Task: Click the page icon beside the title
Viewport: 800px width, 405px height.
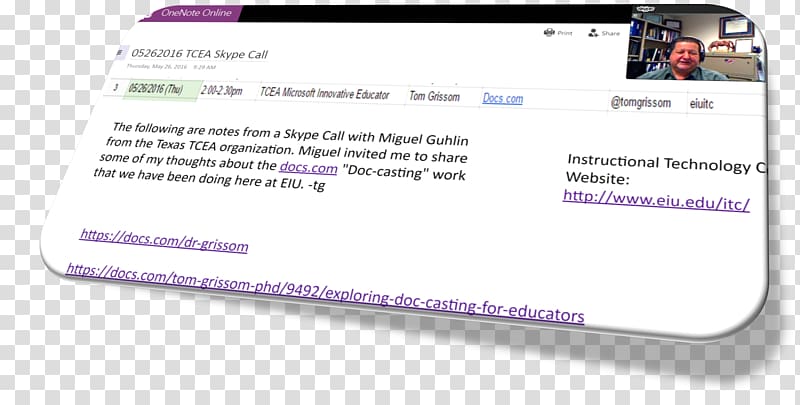Action: tap(121, 52)
